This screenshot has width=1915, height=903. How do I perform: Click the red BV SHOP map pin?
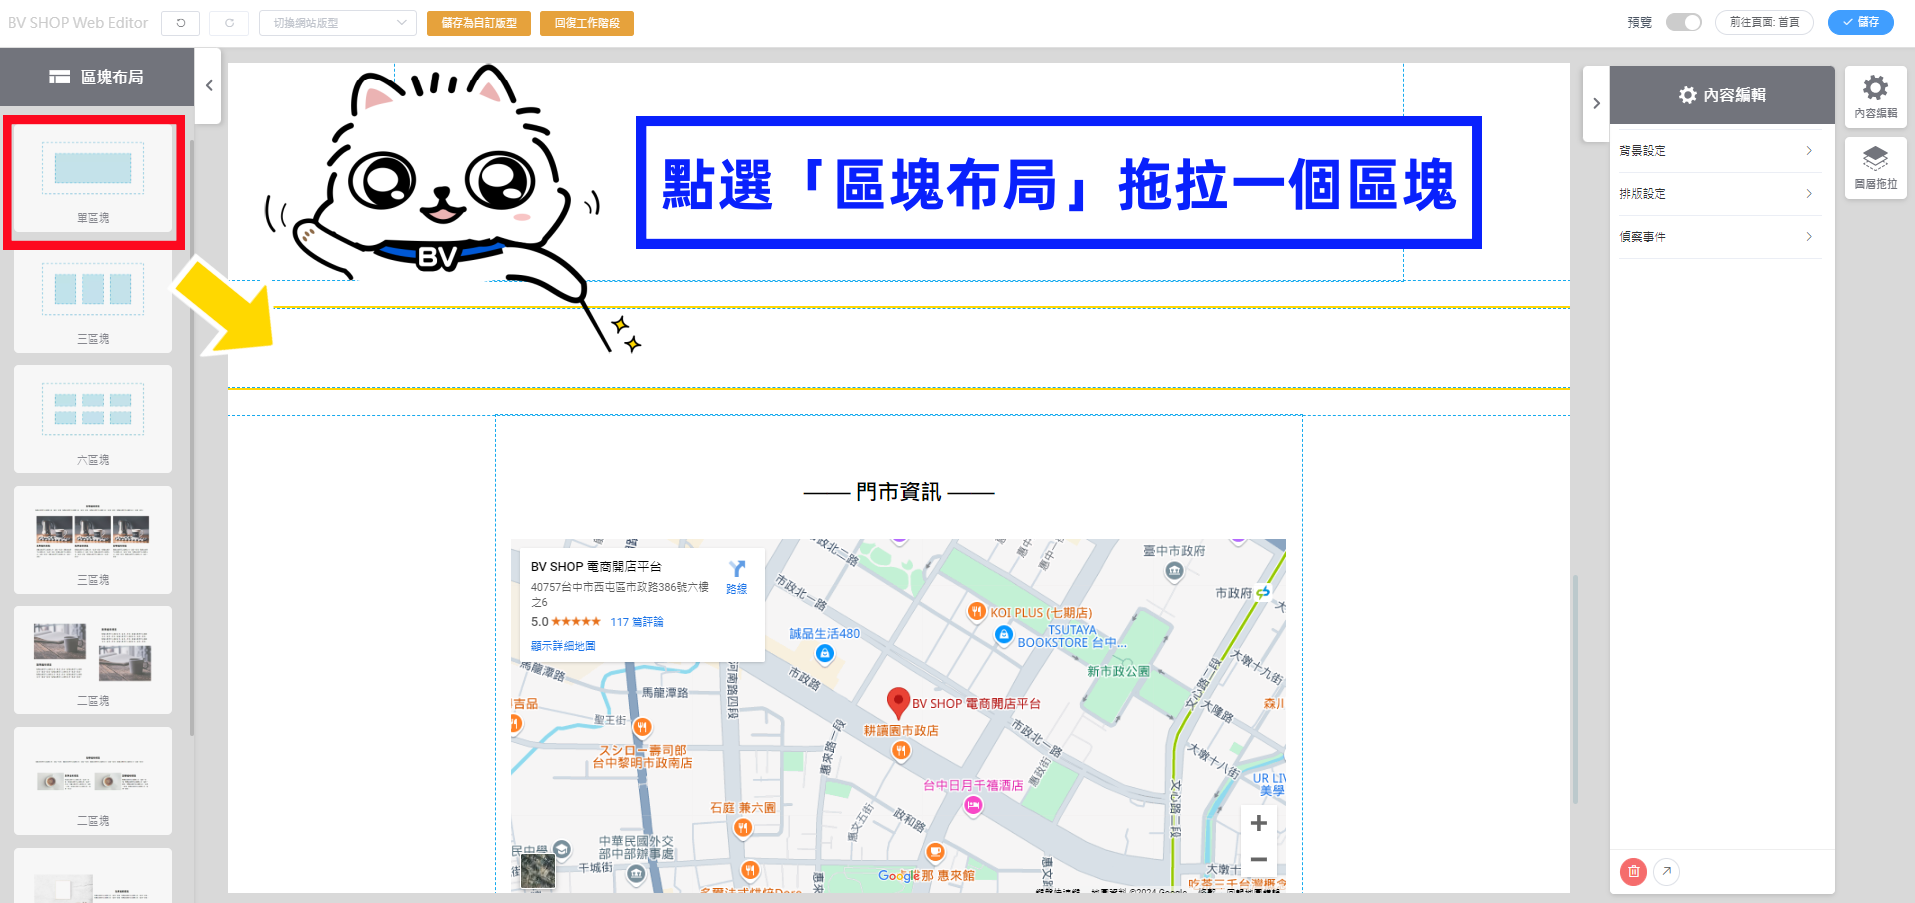tap(898, 703)
